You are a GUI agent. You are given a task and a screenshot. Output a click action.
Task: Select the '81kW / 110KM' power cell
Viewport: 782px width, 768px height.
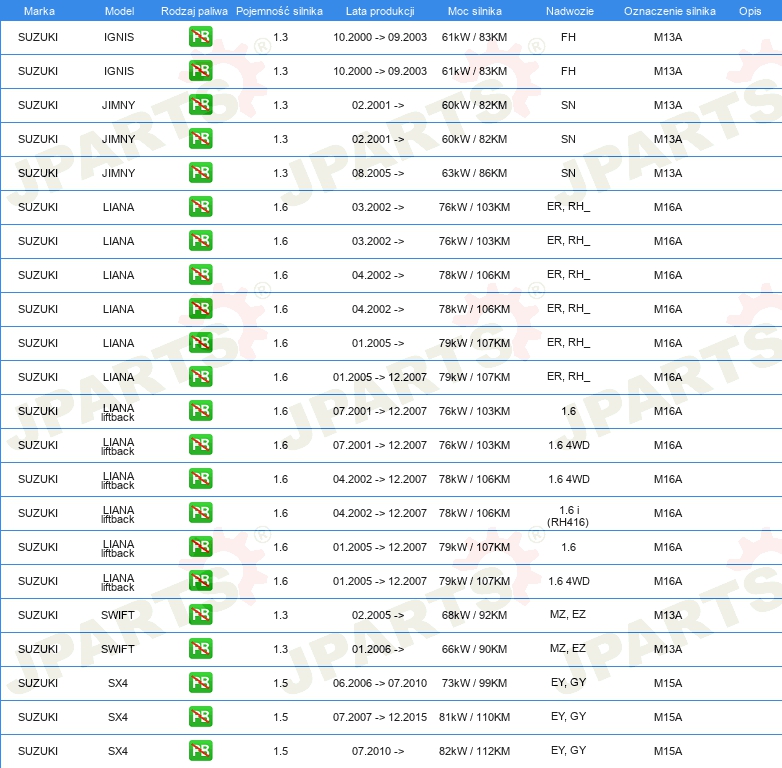point(474,717)
